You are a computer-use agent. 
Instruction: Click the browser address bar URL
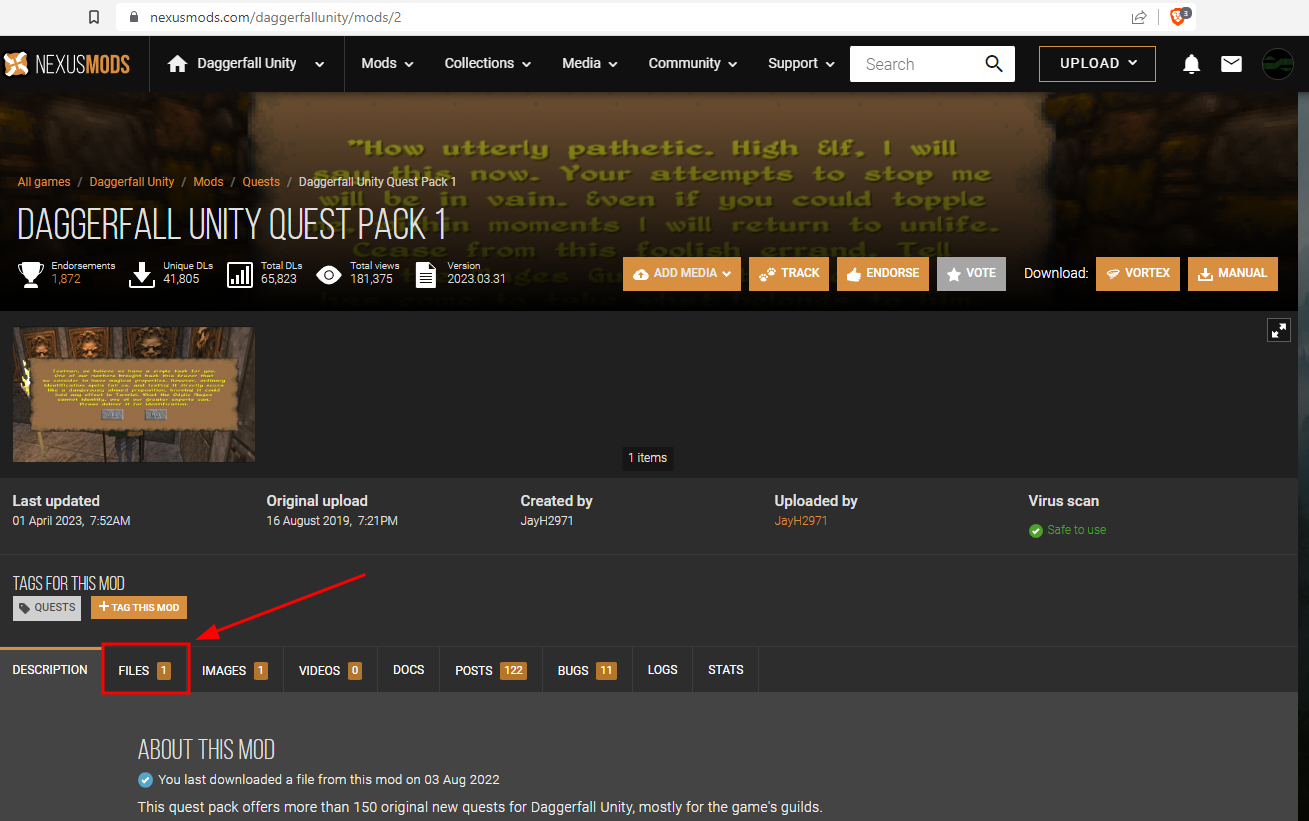[277, 17]
